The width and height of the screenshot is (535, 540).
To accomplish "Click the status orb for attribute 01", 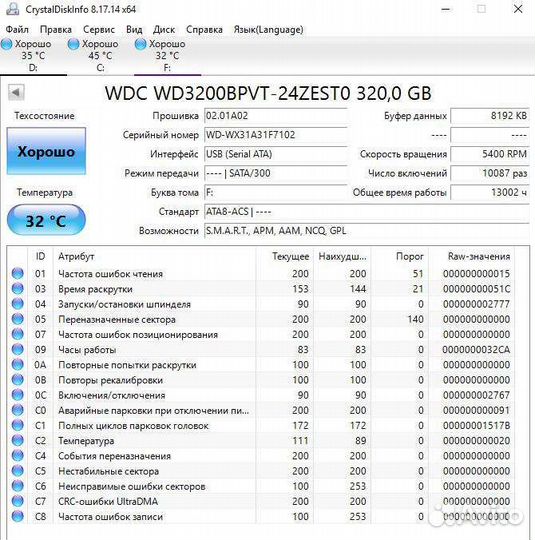I will point(18,273).
